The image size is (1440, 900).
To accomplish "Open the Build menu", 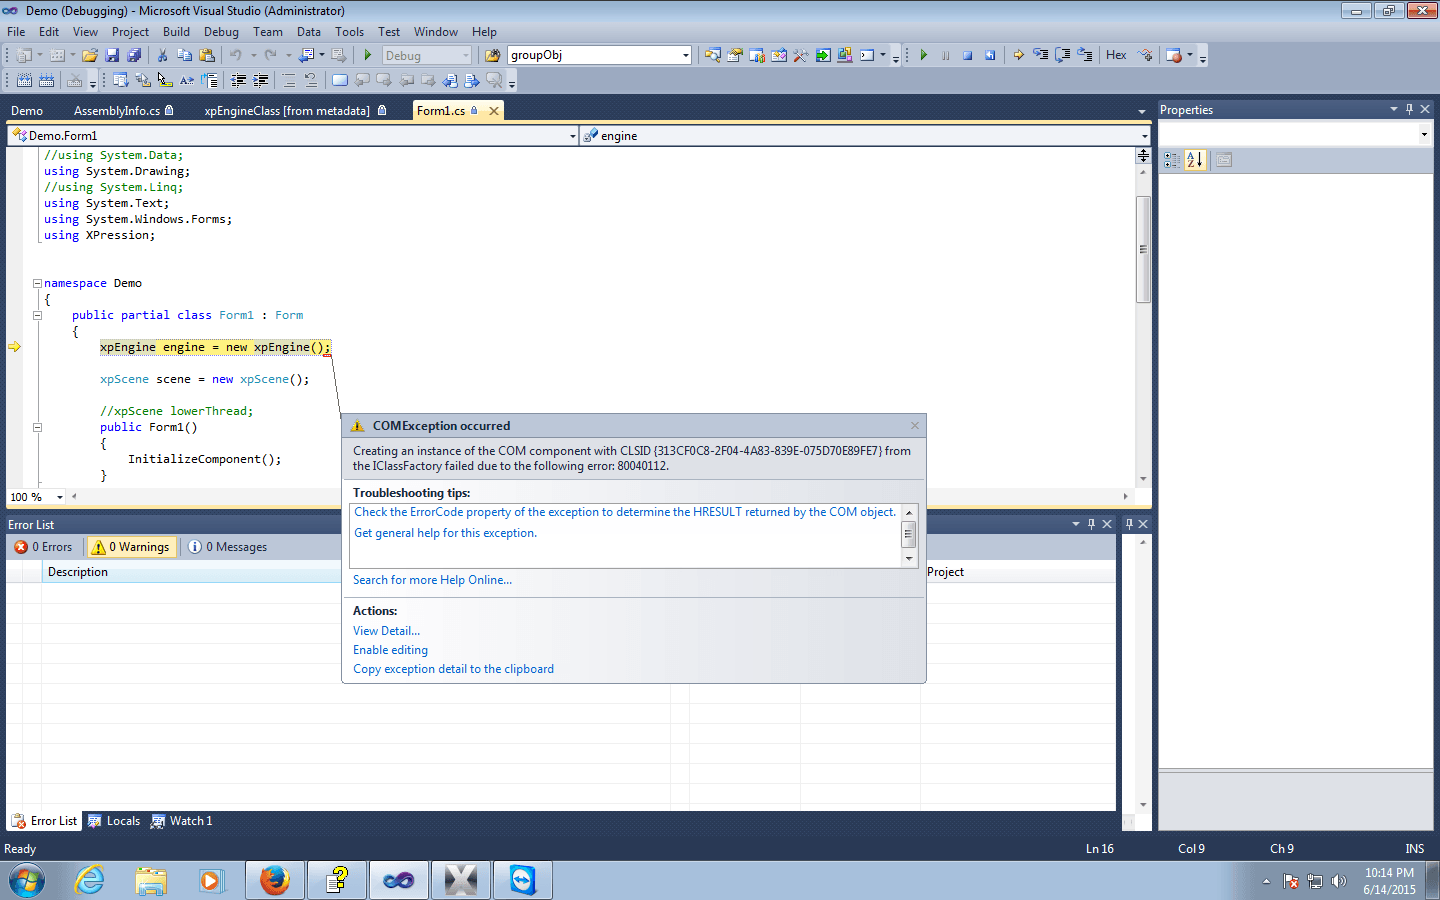I will (x=176, y=32).
